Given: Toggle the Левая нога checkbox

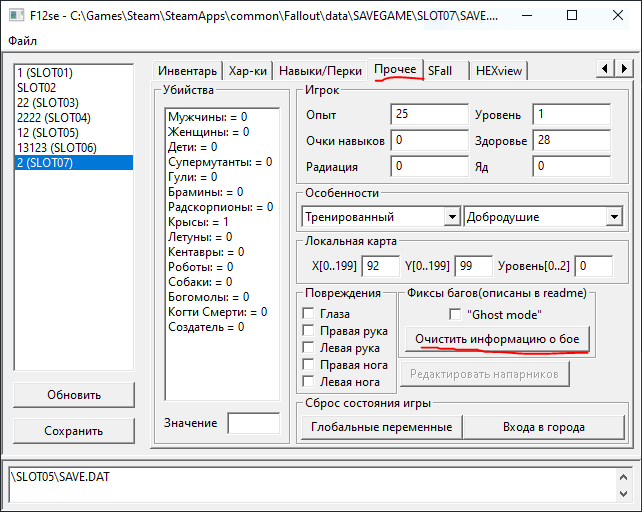Looking at the screenshot, I should 308,381.
